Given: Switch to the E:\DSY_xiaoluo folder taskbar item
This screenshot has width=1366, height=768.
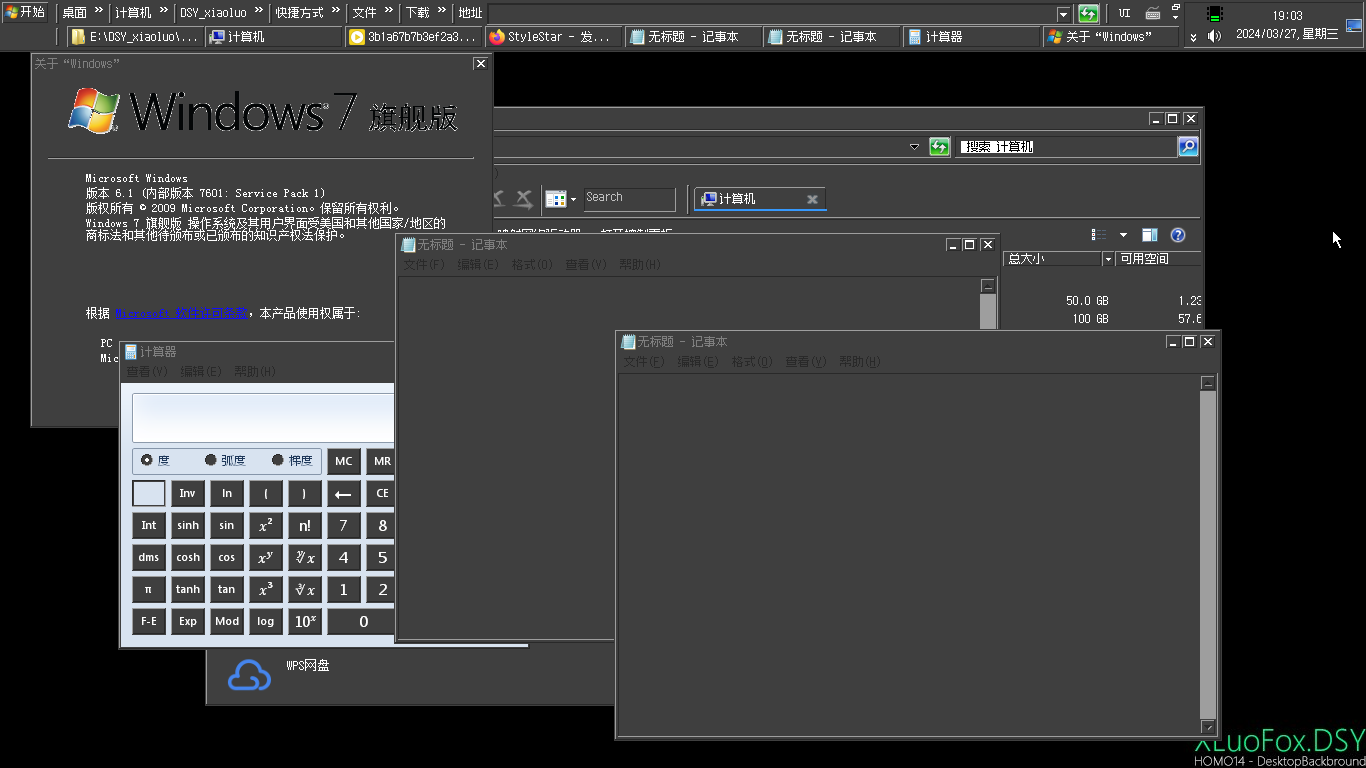Looking at the screenshot, I should tap(135, 36).
